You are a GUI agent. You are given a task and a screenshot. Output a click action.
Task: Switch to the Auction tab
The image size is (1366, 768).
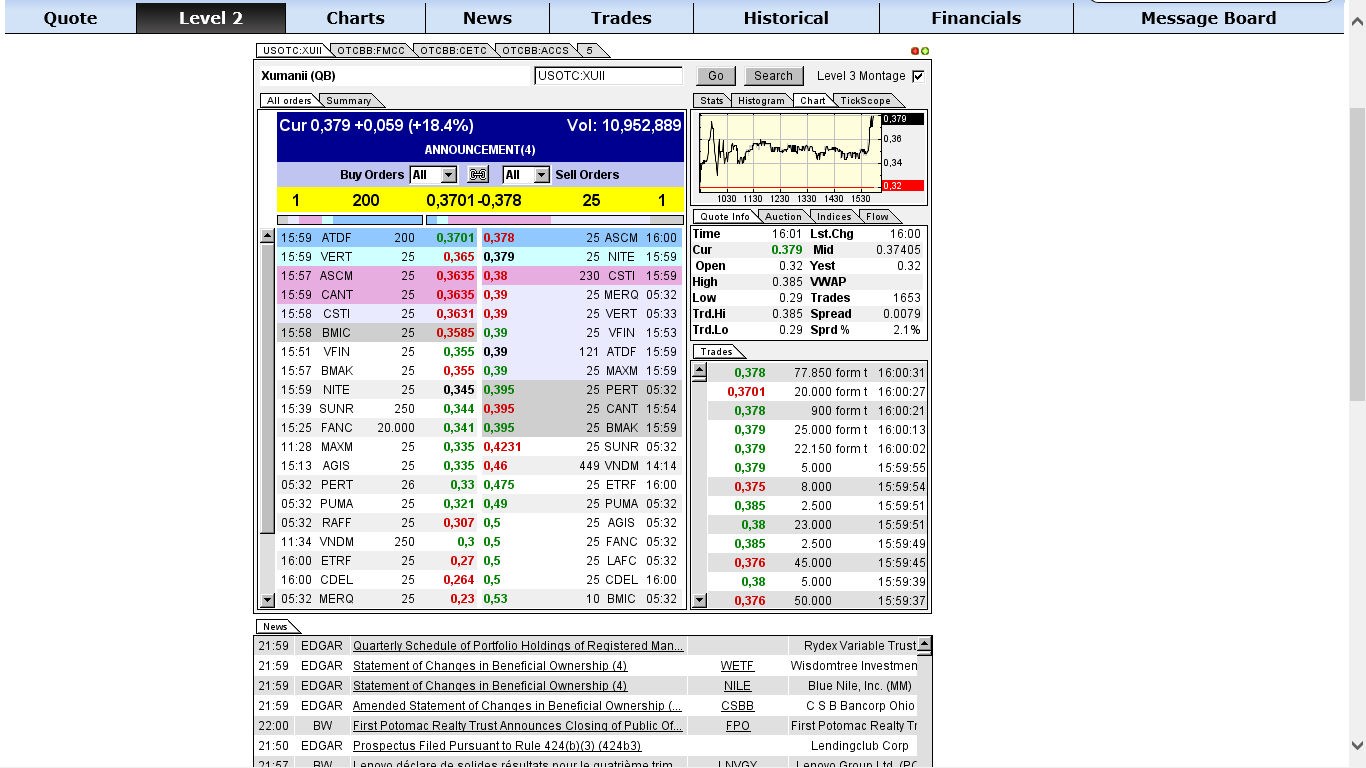click(783, 217)
